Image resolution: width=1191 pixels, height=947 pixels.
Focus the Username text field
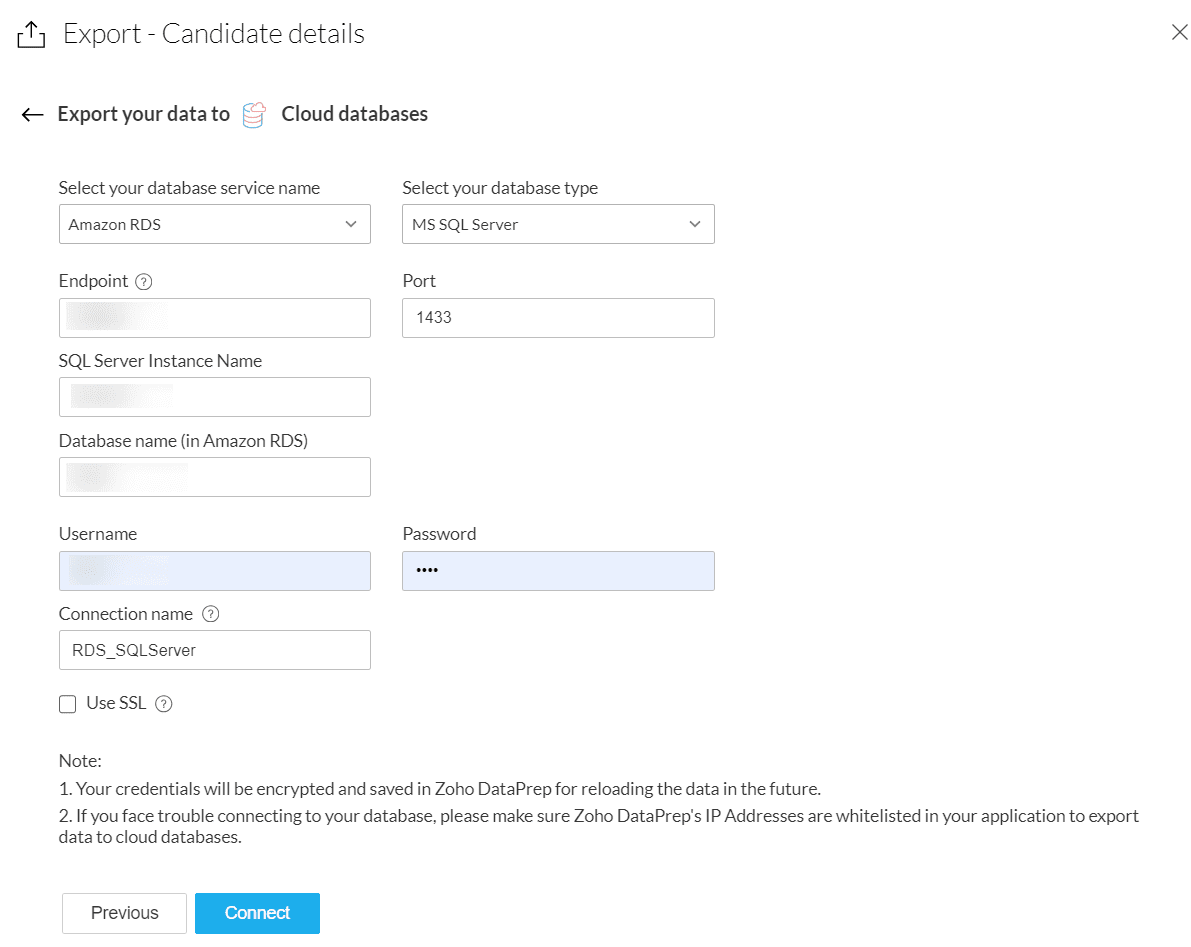pyautogui.click(x=214, y=571)
